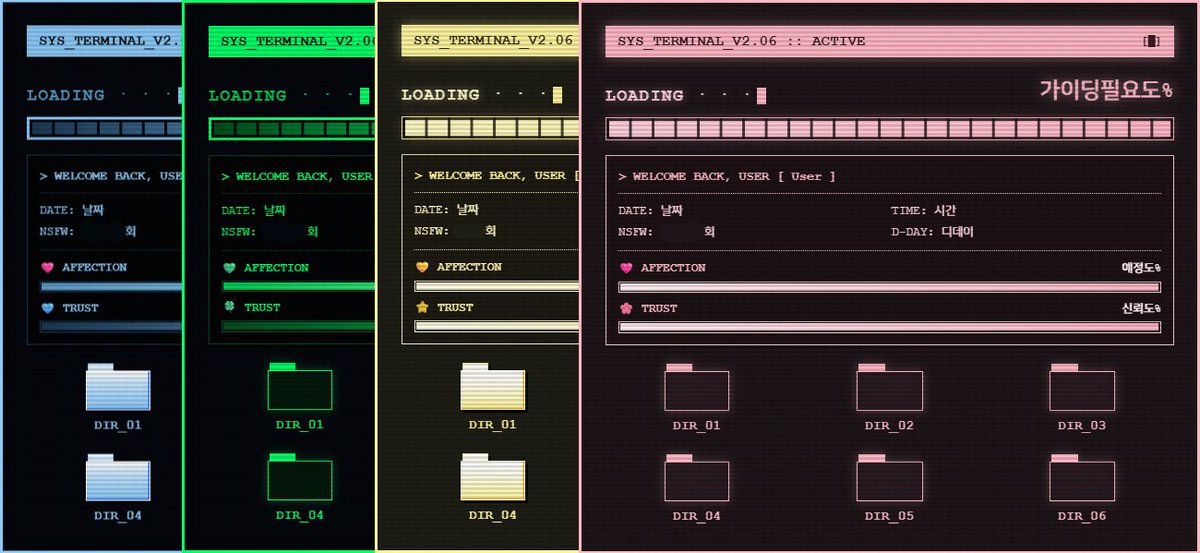1200x553 pixels.
Task: Click green heart icon beside AFFECTION in green terminal
Action: point(229,268)
